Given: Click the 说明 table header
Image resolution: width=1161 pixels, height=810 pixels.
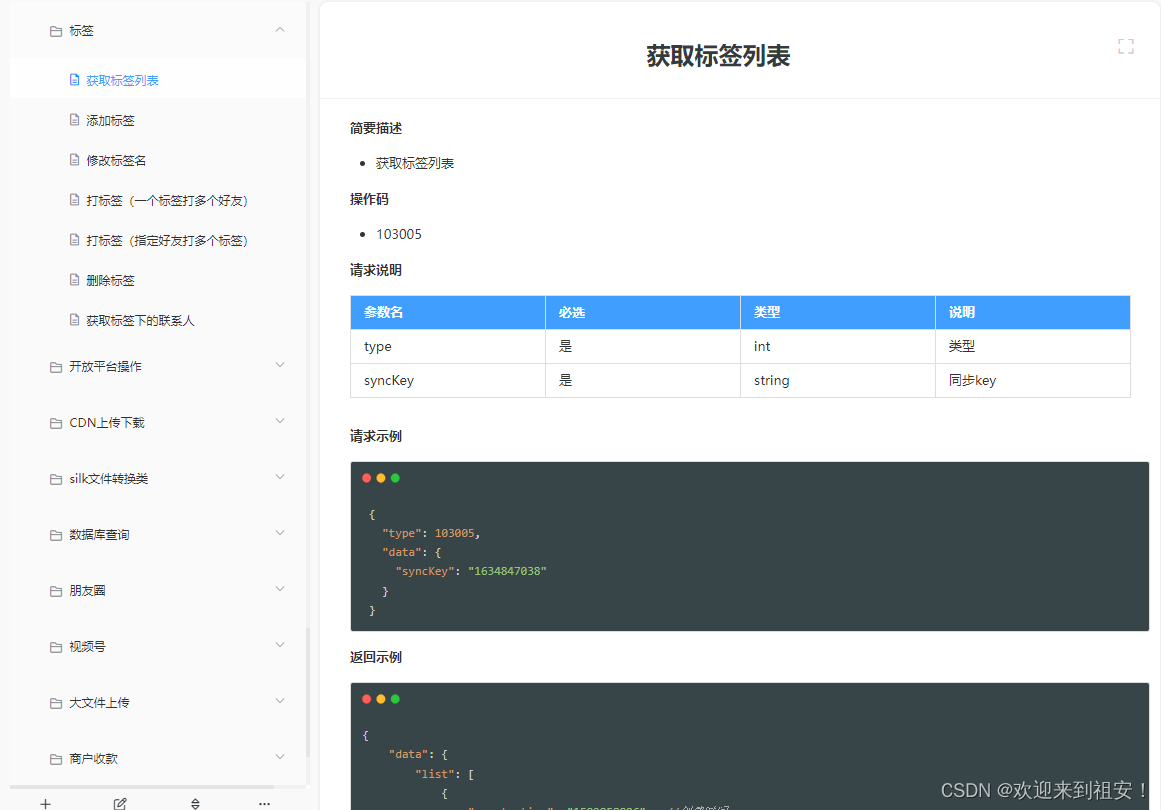Looking at the screenshot, I should pyautogui.click(x=1033, y=312).
